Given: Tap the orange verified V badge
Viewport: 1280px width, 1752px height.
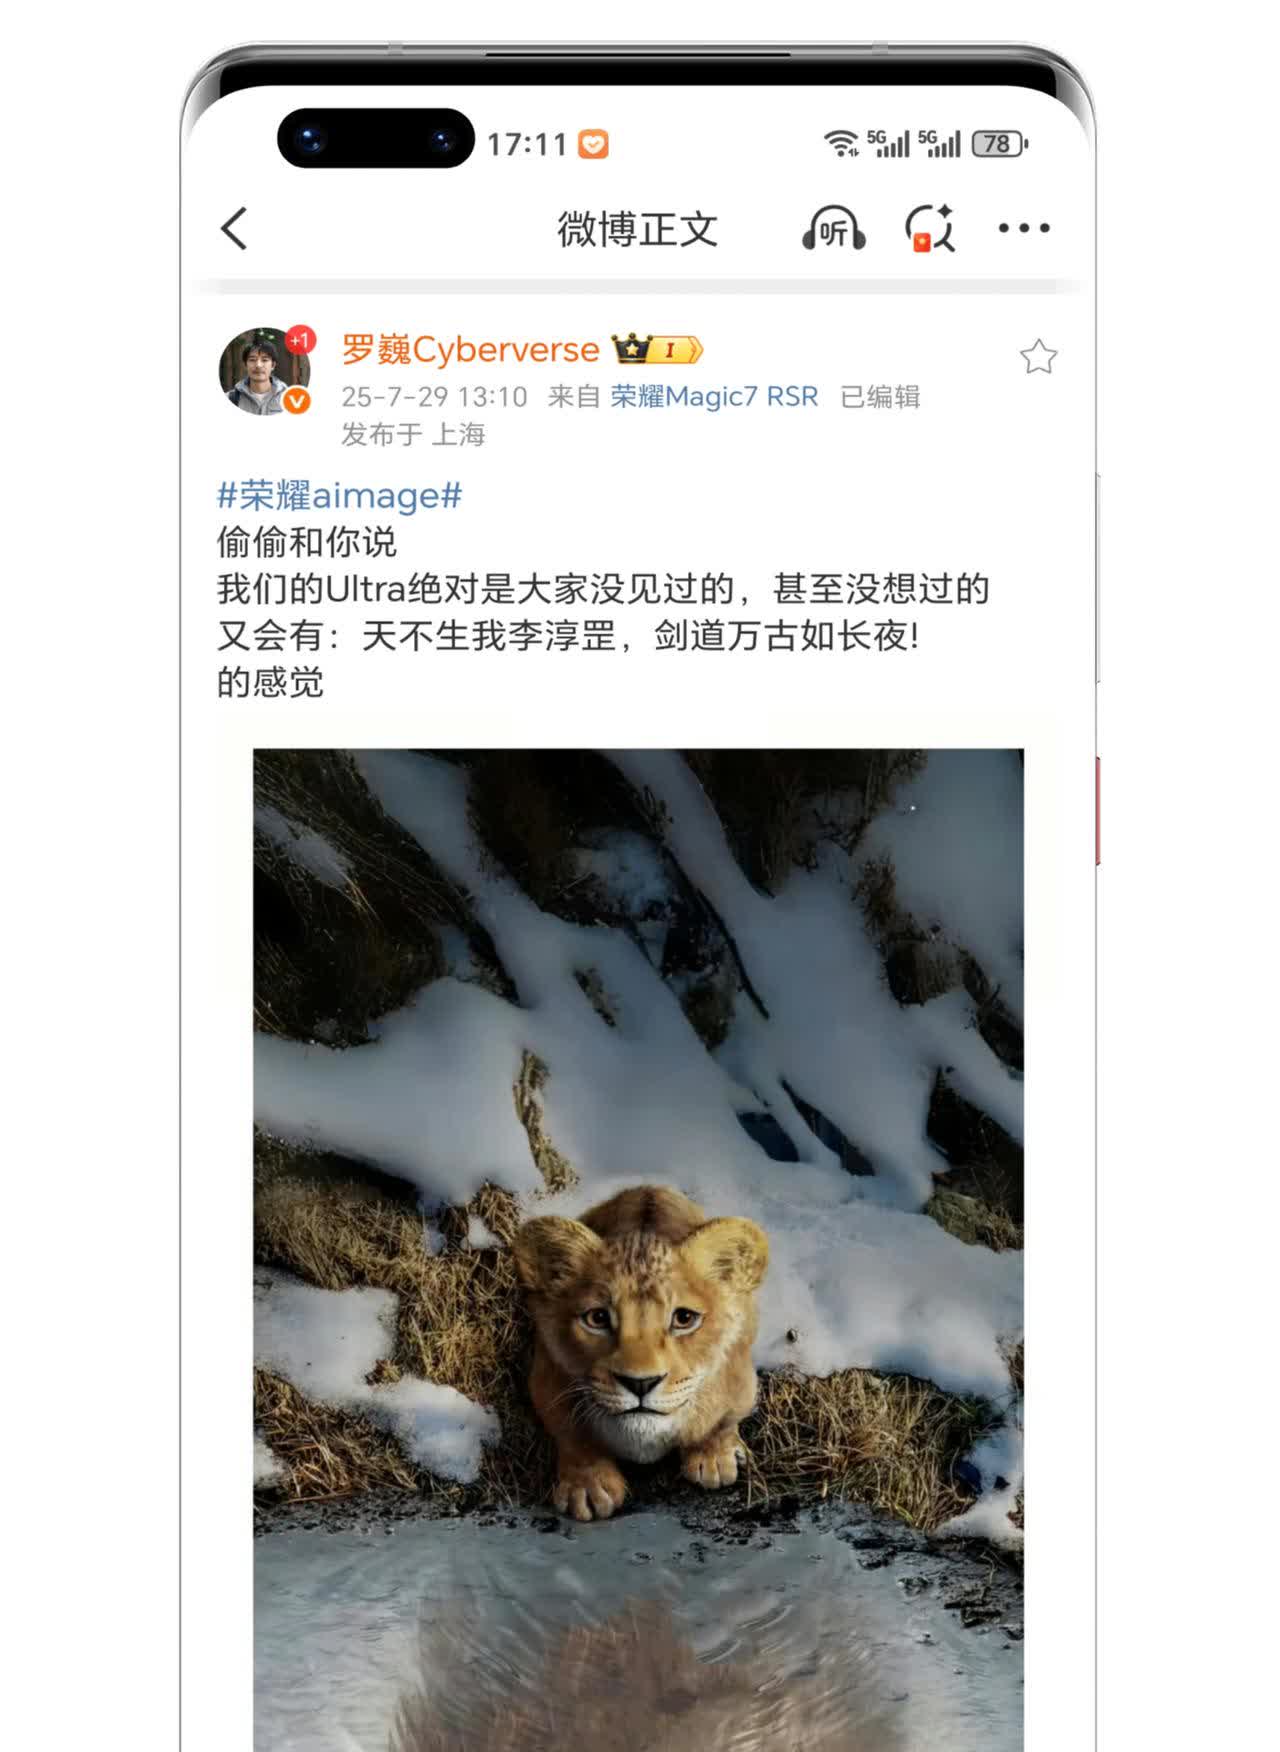Looking at the screenshot, I should [296, 401].
